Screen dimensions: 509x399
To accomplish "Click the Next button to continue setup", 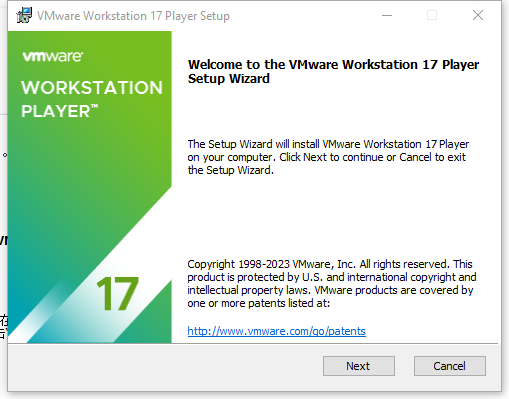I will tap(359, 366).
